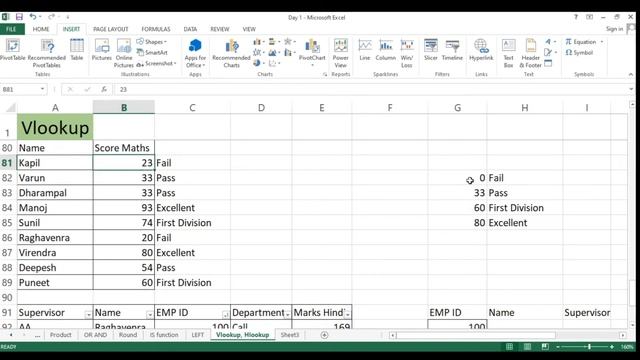The width and height of the screenshot is (640, 360).
Task: Select the Vlookup heading cell
Action: (x=55, y=127)
